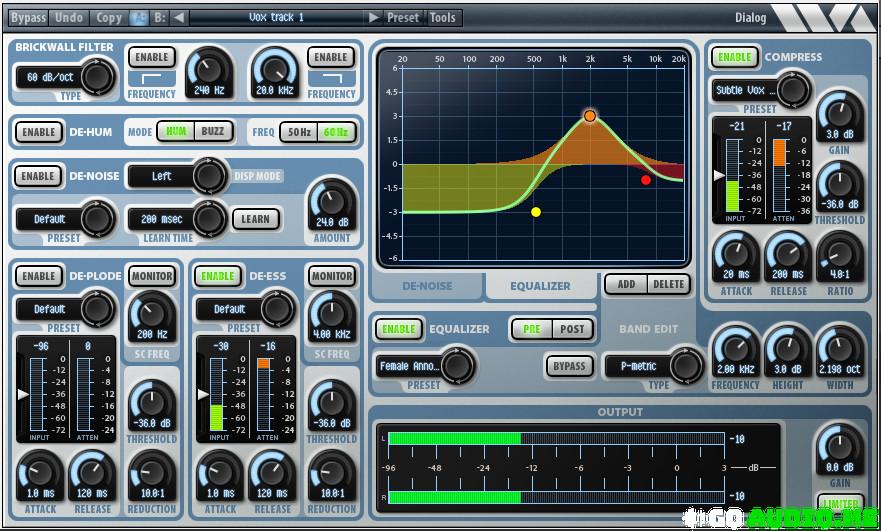881x531 pixels.
Task: Select 50Hz hum frequency
Action: [x=299, y=132]
